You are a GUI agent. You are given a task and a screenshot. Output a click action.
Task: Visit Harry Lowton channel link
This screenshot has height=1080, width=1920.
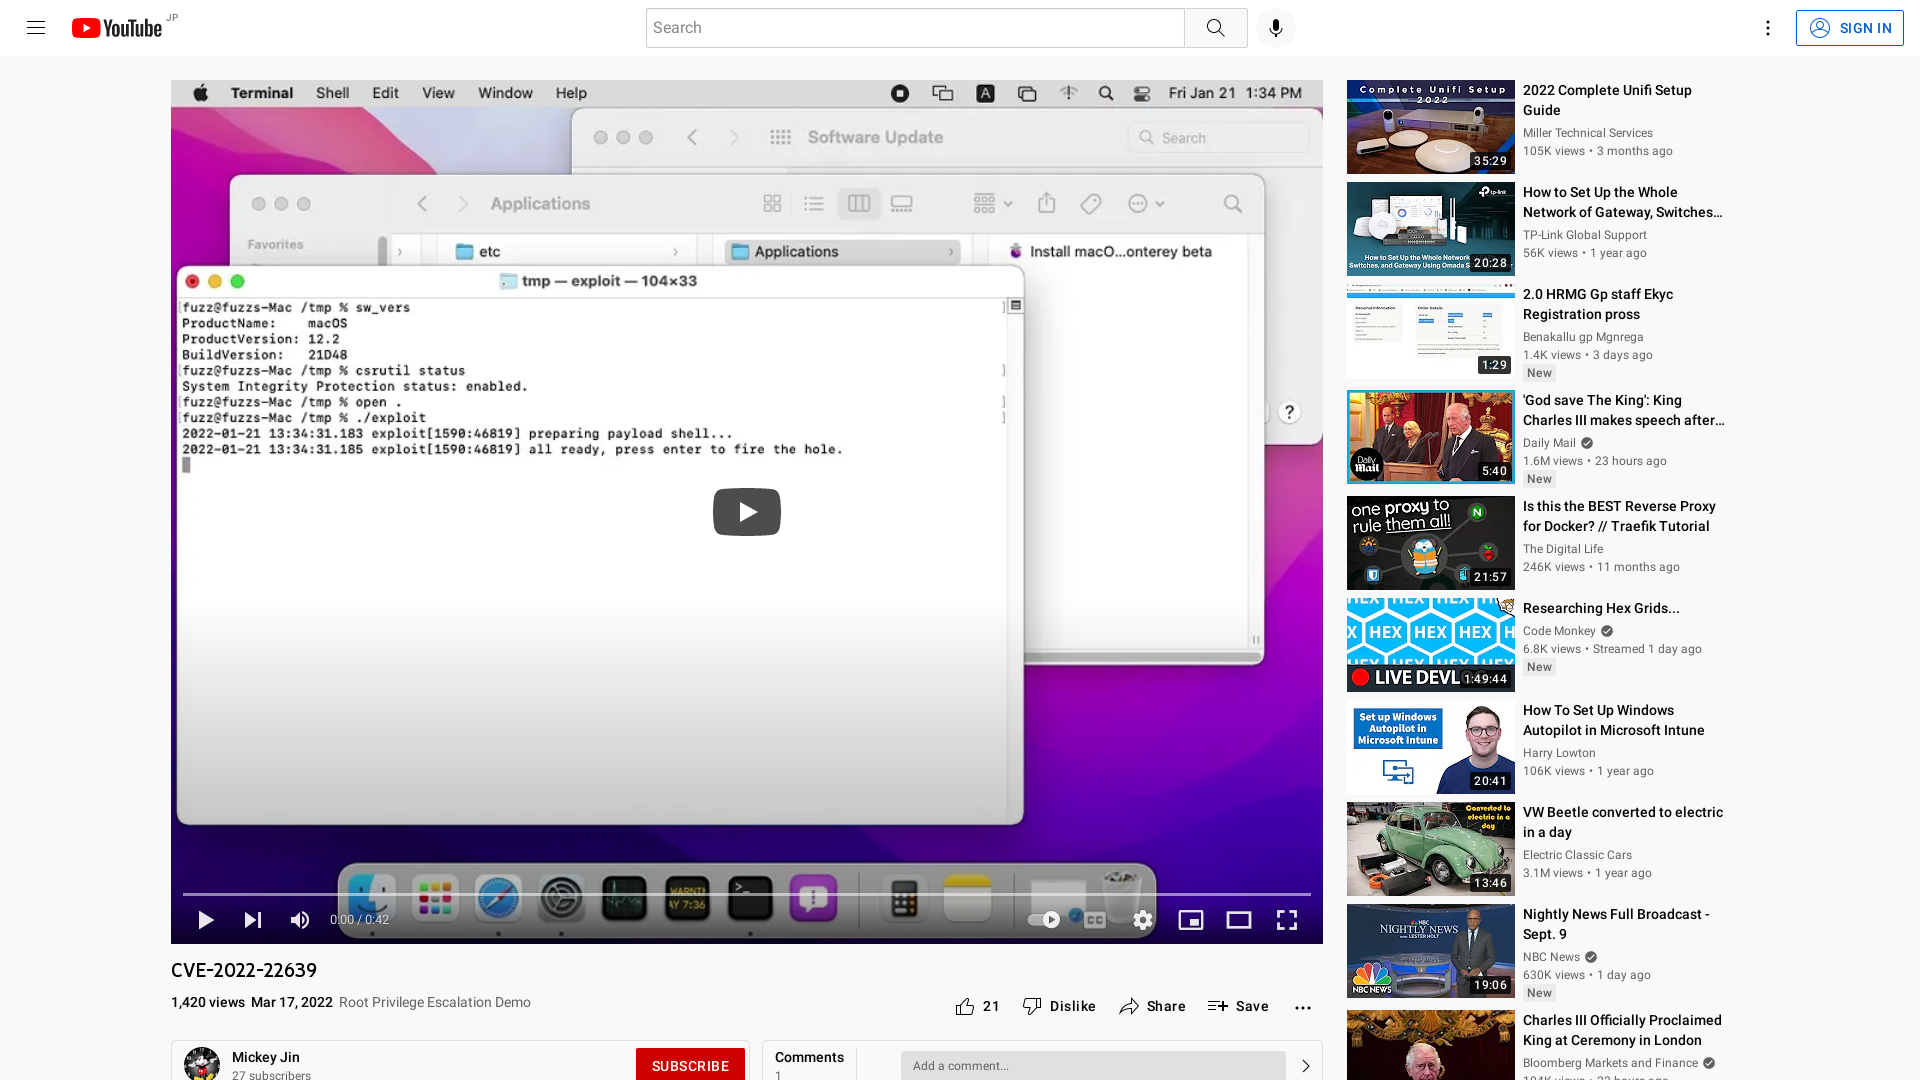click(1559, 753)
